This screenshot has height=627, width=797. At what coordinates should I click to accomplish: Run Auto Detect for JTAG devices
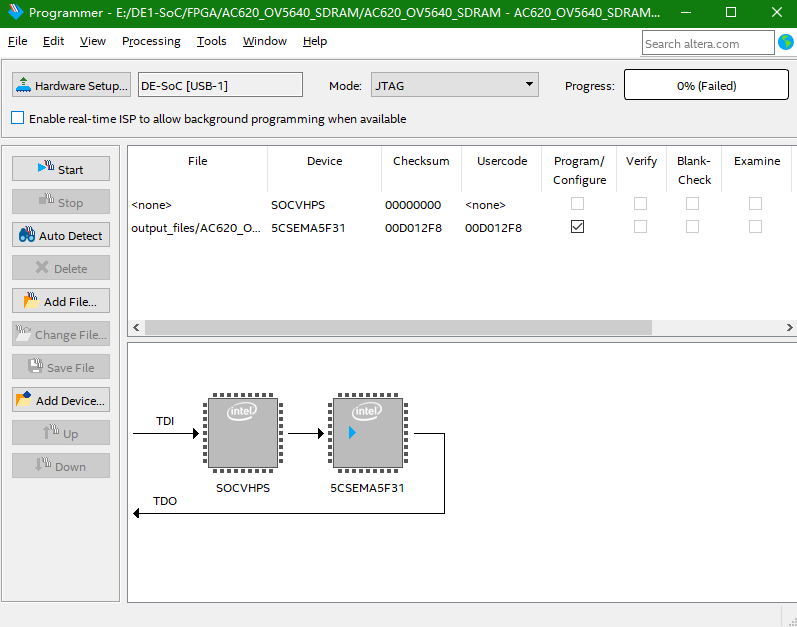click(x=61, y=235)
